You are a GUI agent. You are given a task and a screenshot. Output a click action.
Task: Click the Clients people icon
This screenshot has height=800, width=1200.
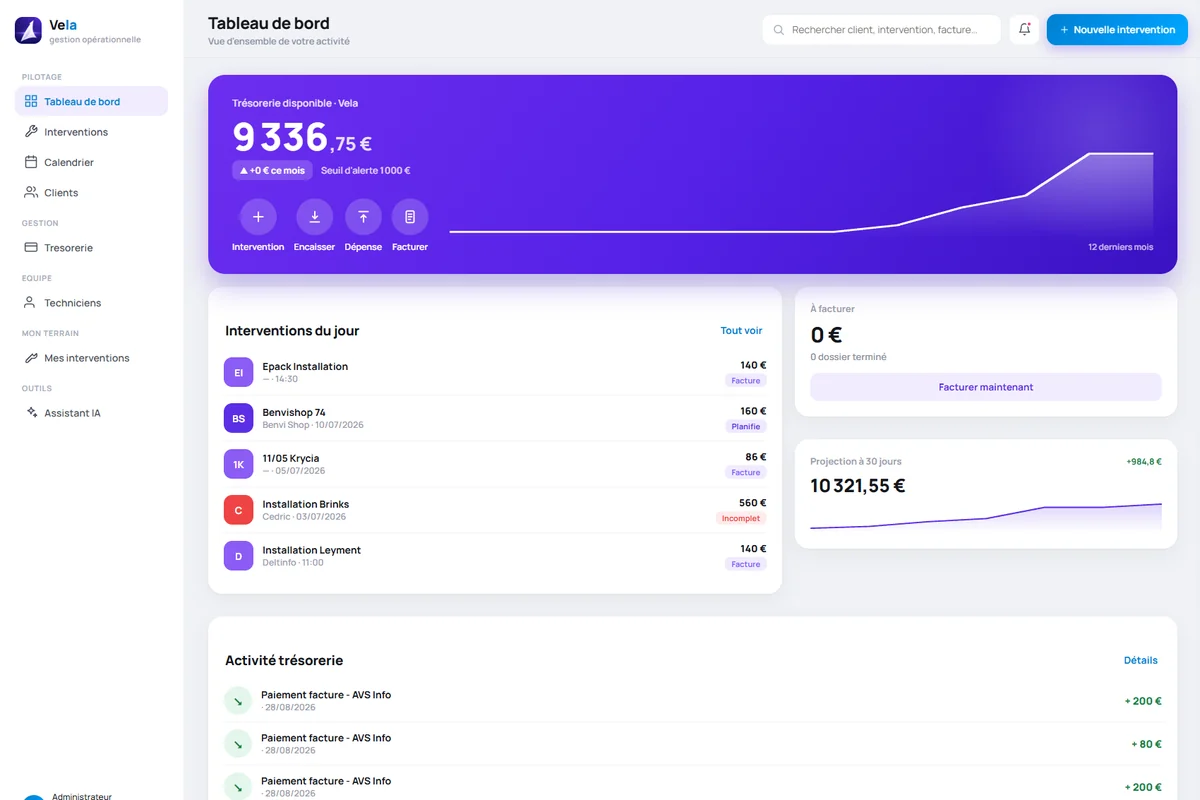click(x=31, y=192)
